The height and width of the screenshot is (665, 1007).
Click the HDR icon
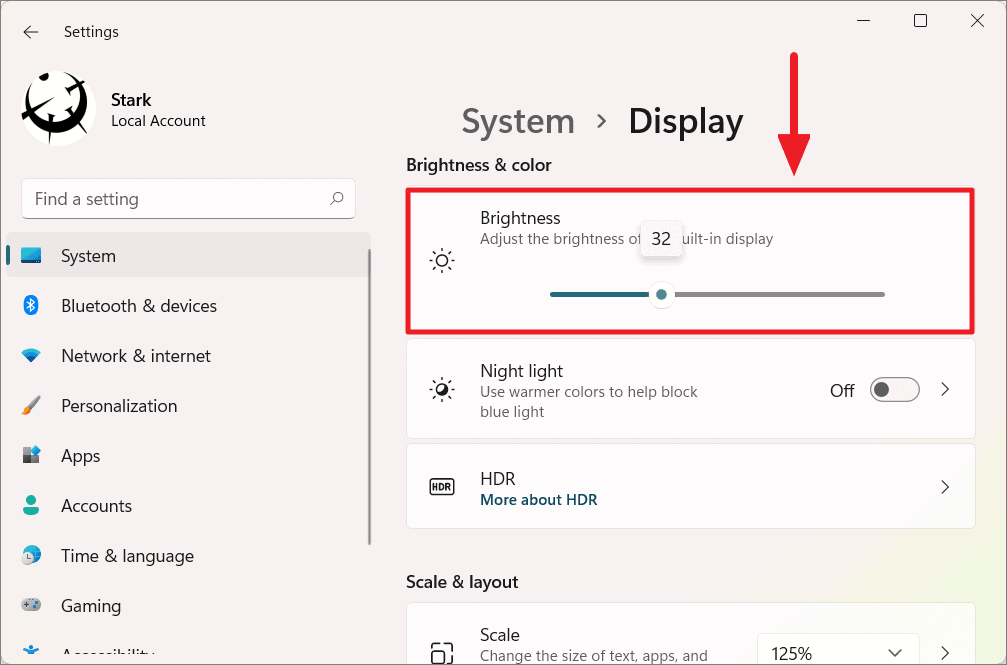pyautogui.click(x=442, y=487)
